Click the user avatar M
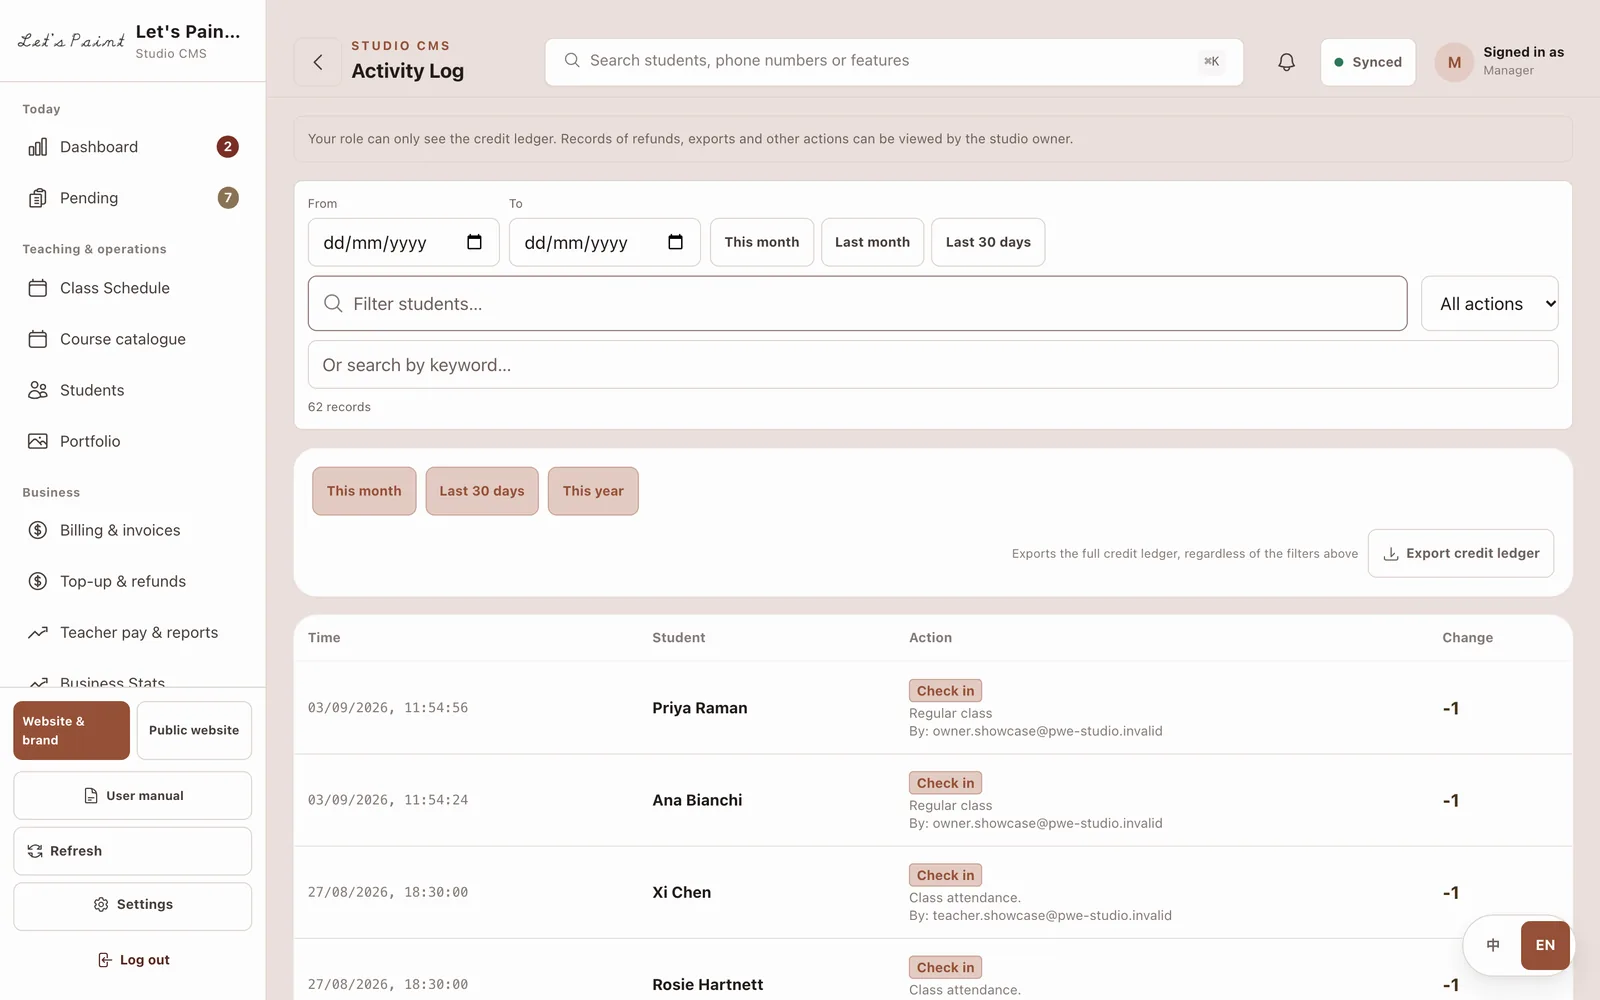1600x1000 pixels. [x=1454, y=62]
